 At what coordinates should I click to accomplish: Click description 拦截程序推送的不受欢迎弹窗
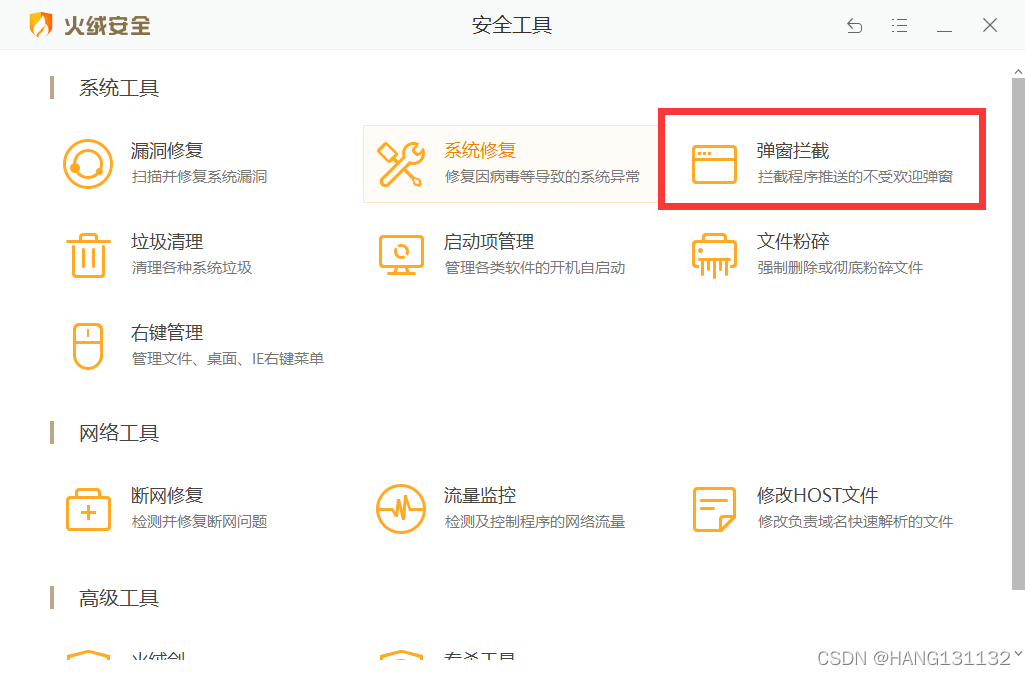855,176
